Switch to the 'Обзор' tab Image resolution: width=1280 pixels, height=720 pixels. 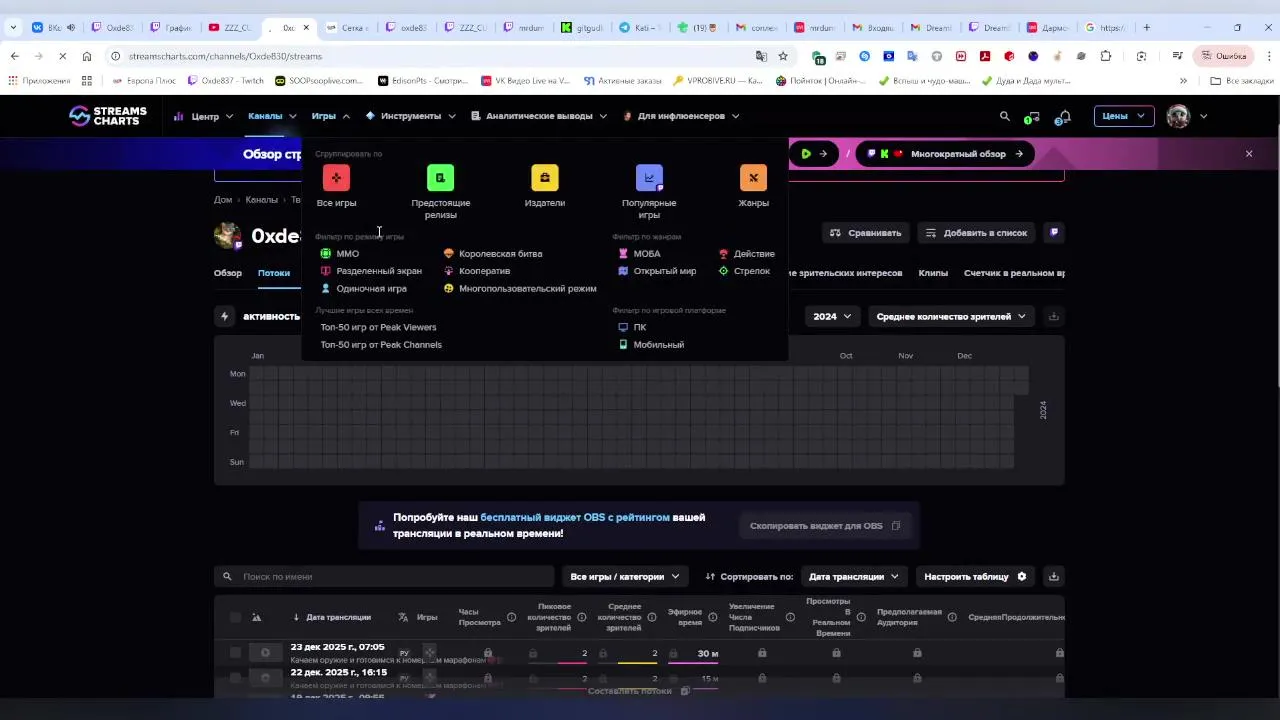(x=228, y=273)
